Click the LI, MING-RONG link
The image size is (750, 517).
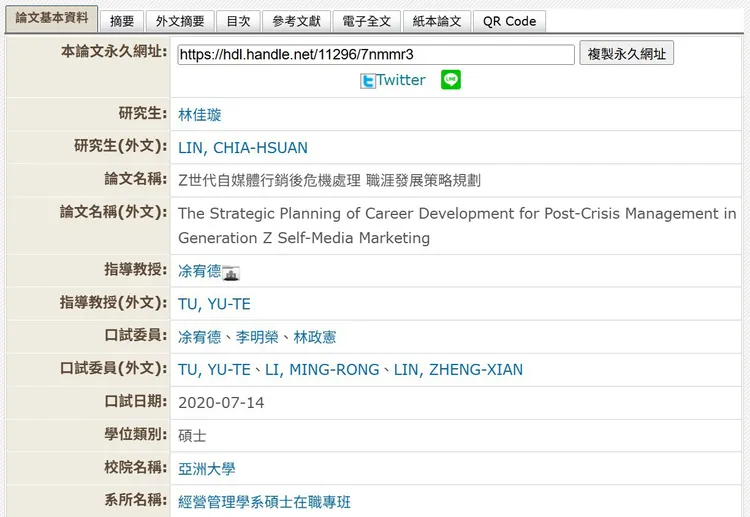(x=322, y=370)
